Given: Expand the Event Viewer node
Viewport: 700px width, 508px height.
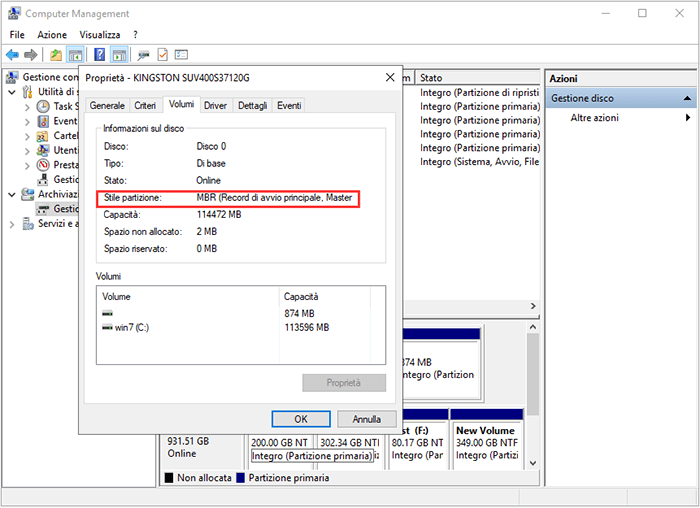Looking at the screenshot, I should 27,122.
